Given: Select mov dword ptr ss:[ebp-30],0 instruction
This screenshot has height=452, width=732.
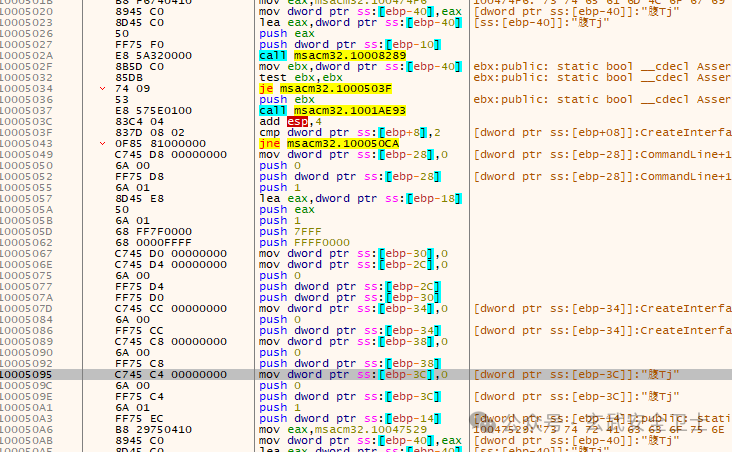Looking at the screenshot, I should pos(353,254).
